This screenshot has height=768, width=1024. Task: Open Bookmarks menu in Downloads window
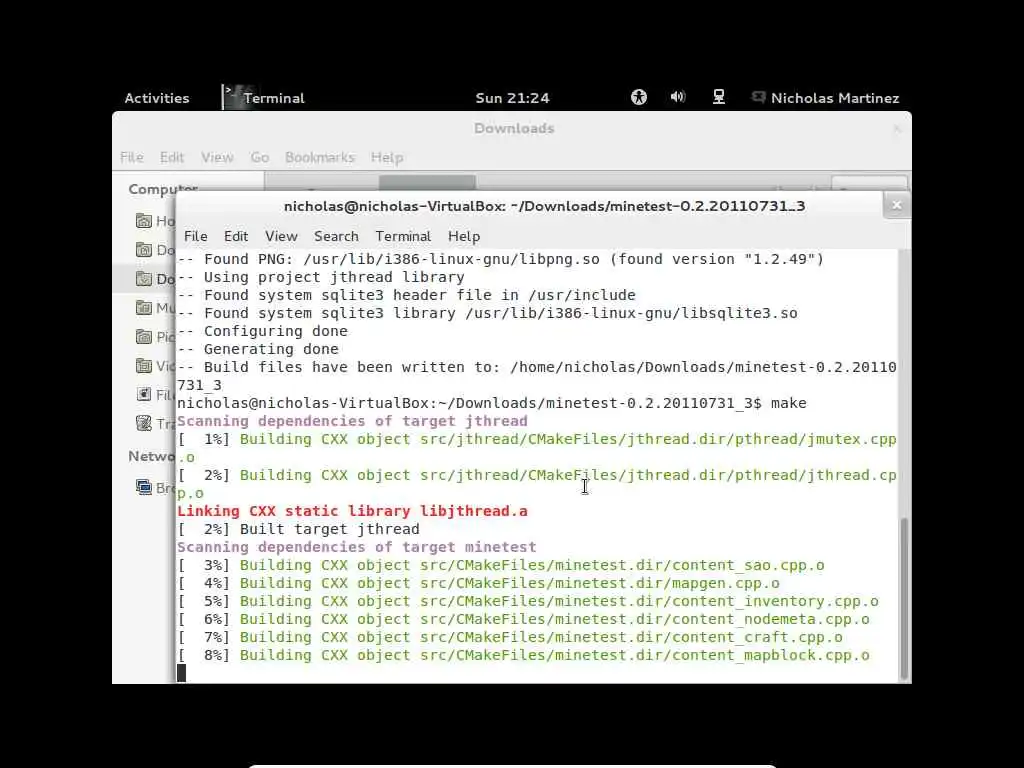319,157
